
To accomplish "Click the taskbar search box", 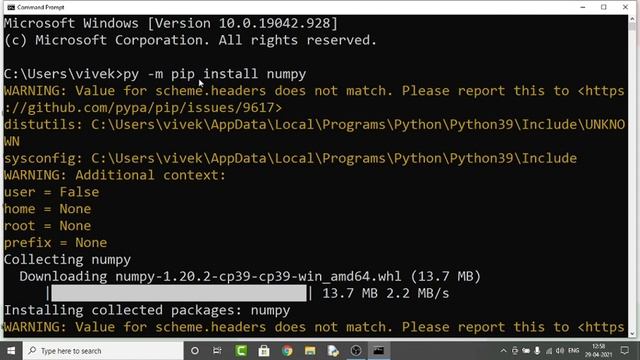I will click(103, 351).
